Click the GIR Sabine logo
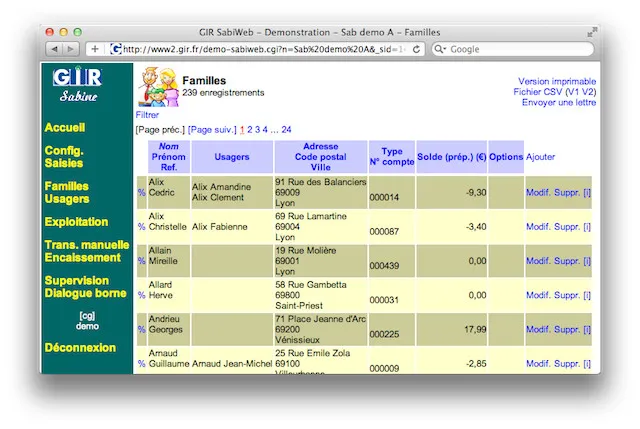 click(77, 86)
